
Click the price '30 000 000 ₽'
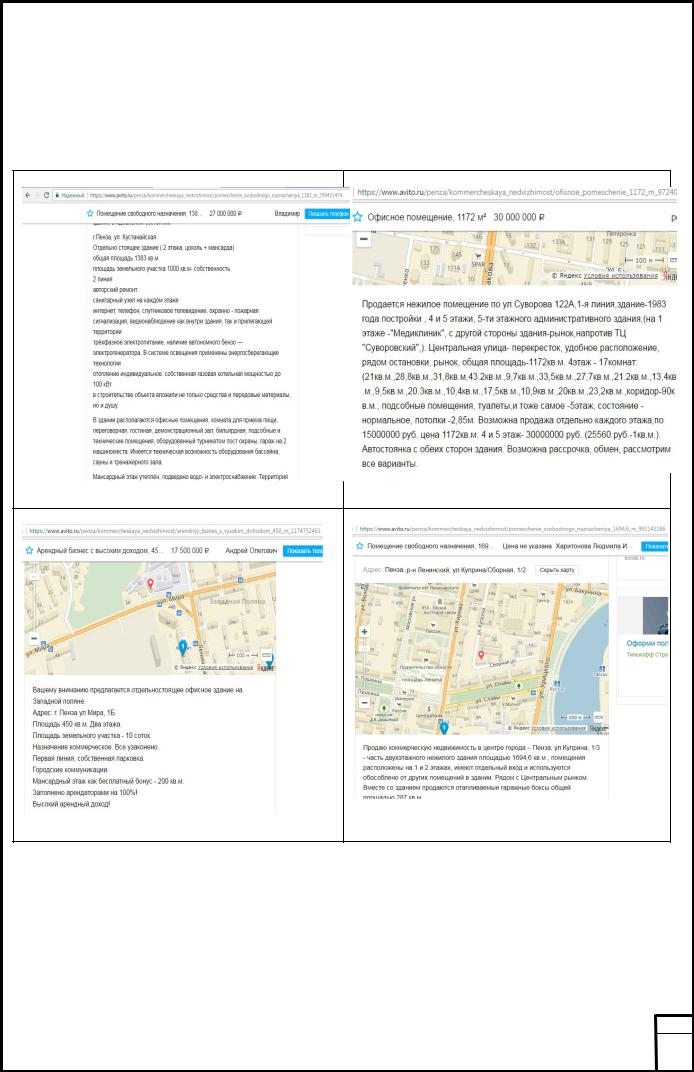click(x=519, y=217)
